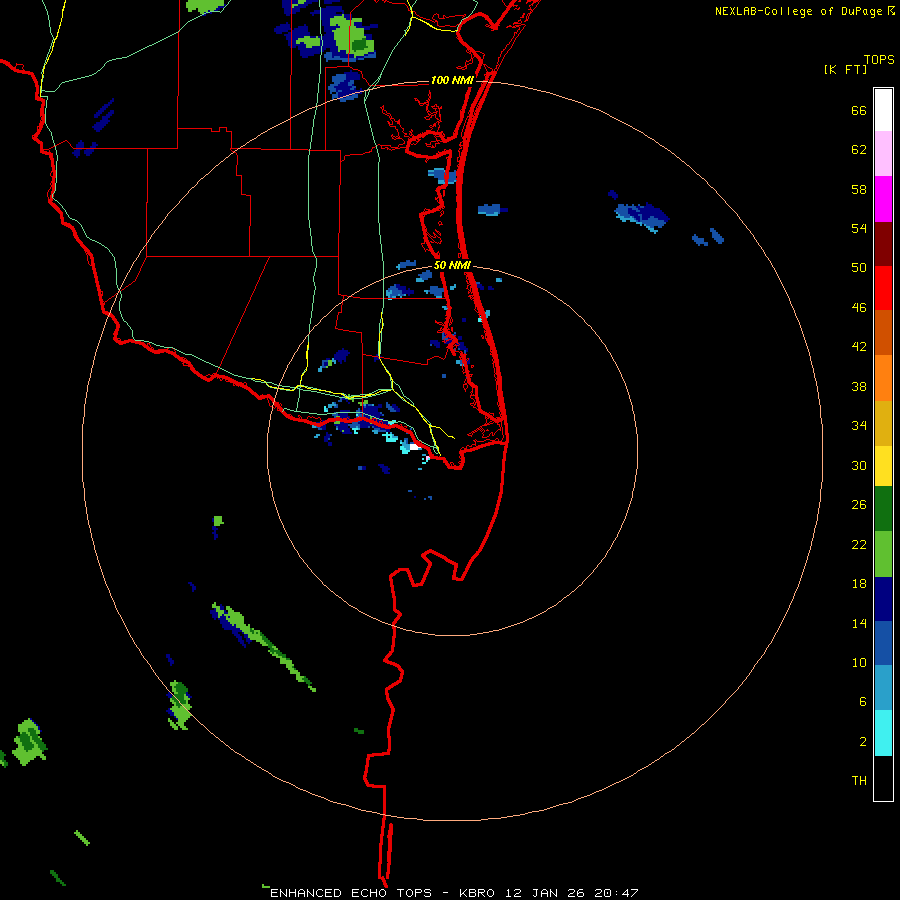Click the KBRO station identifier

click(478, 893)
